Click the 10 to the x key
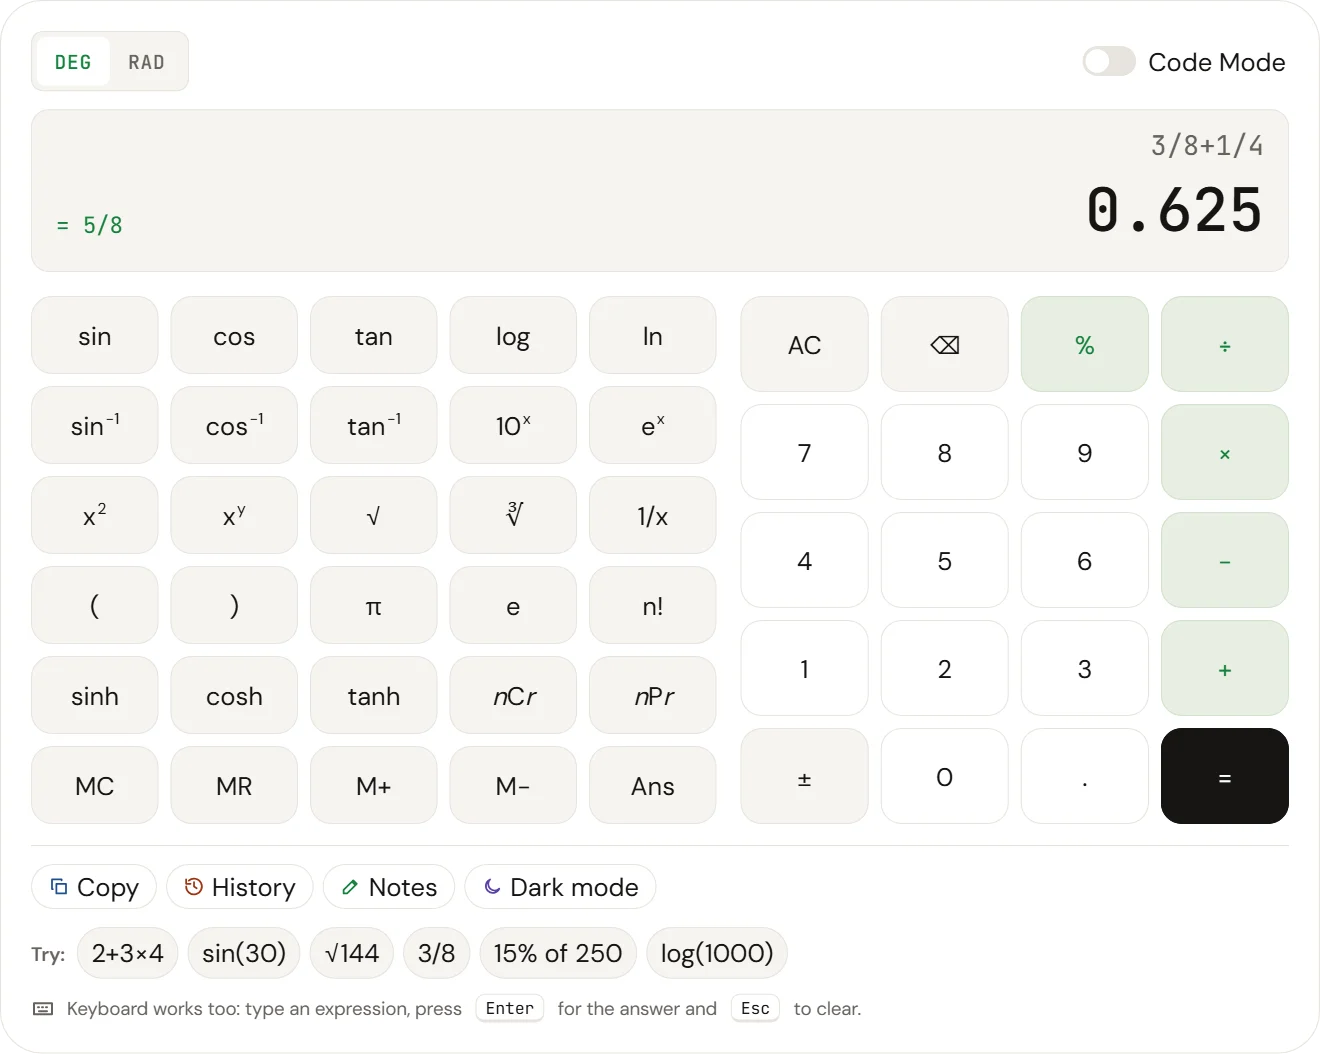The width and height of the screenshot is (1320, 1054). tap(513, 425)
